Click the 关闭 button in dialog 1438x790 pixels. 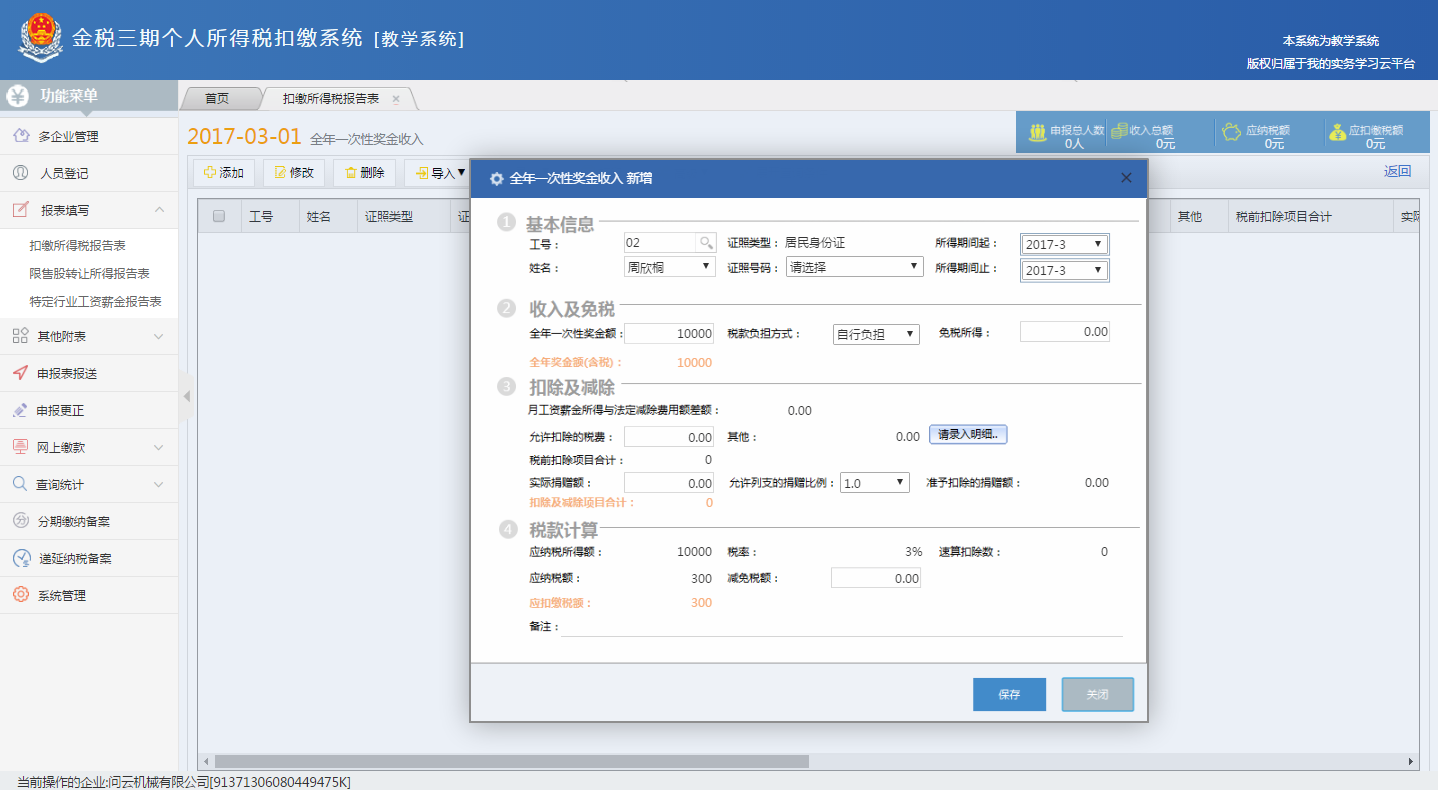(x=1097, y=694)
